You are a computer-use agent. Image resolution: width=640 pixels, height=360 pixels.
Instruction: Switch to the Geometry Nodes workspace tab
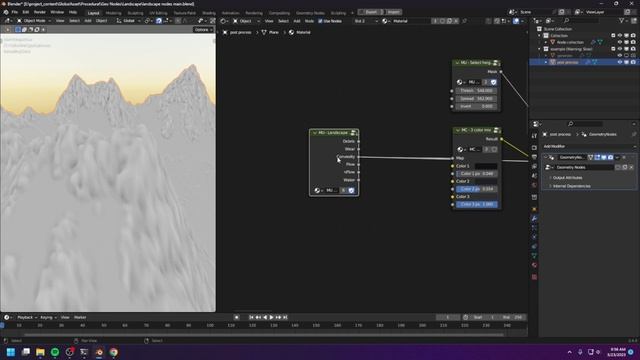310,13
